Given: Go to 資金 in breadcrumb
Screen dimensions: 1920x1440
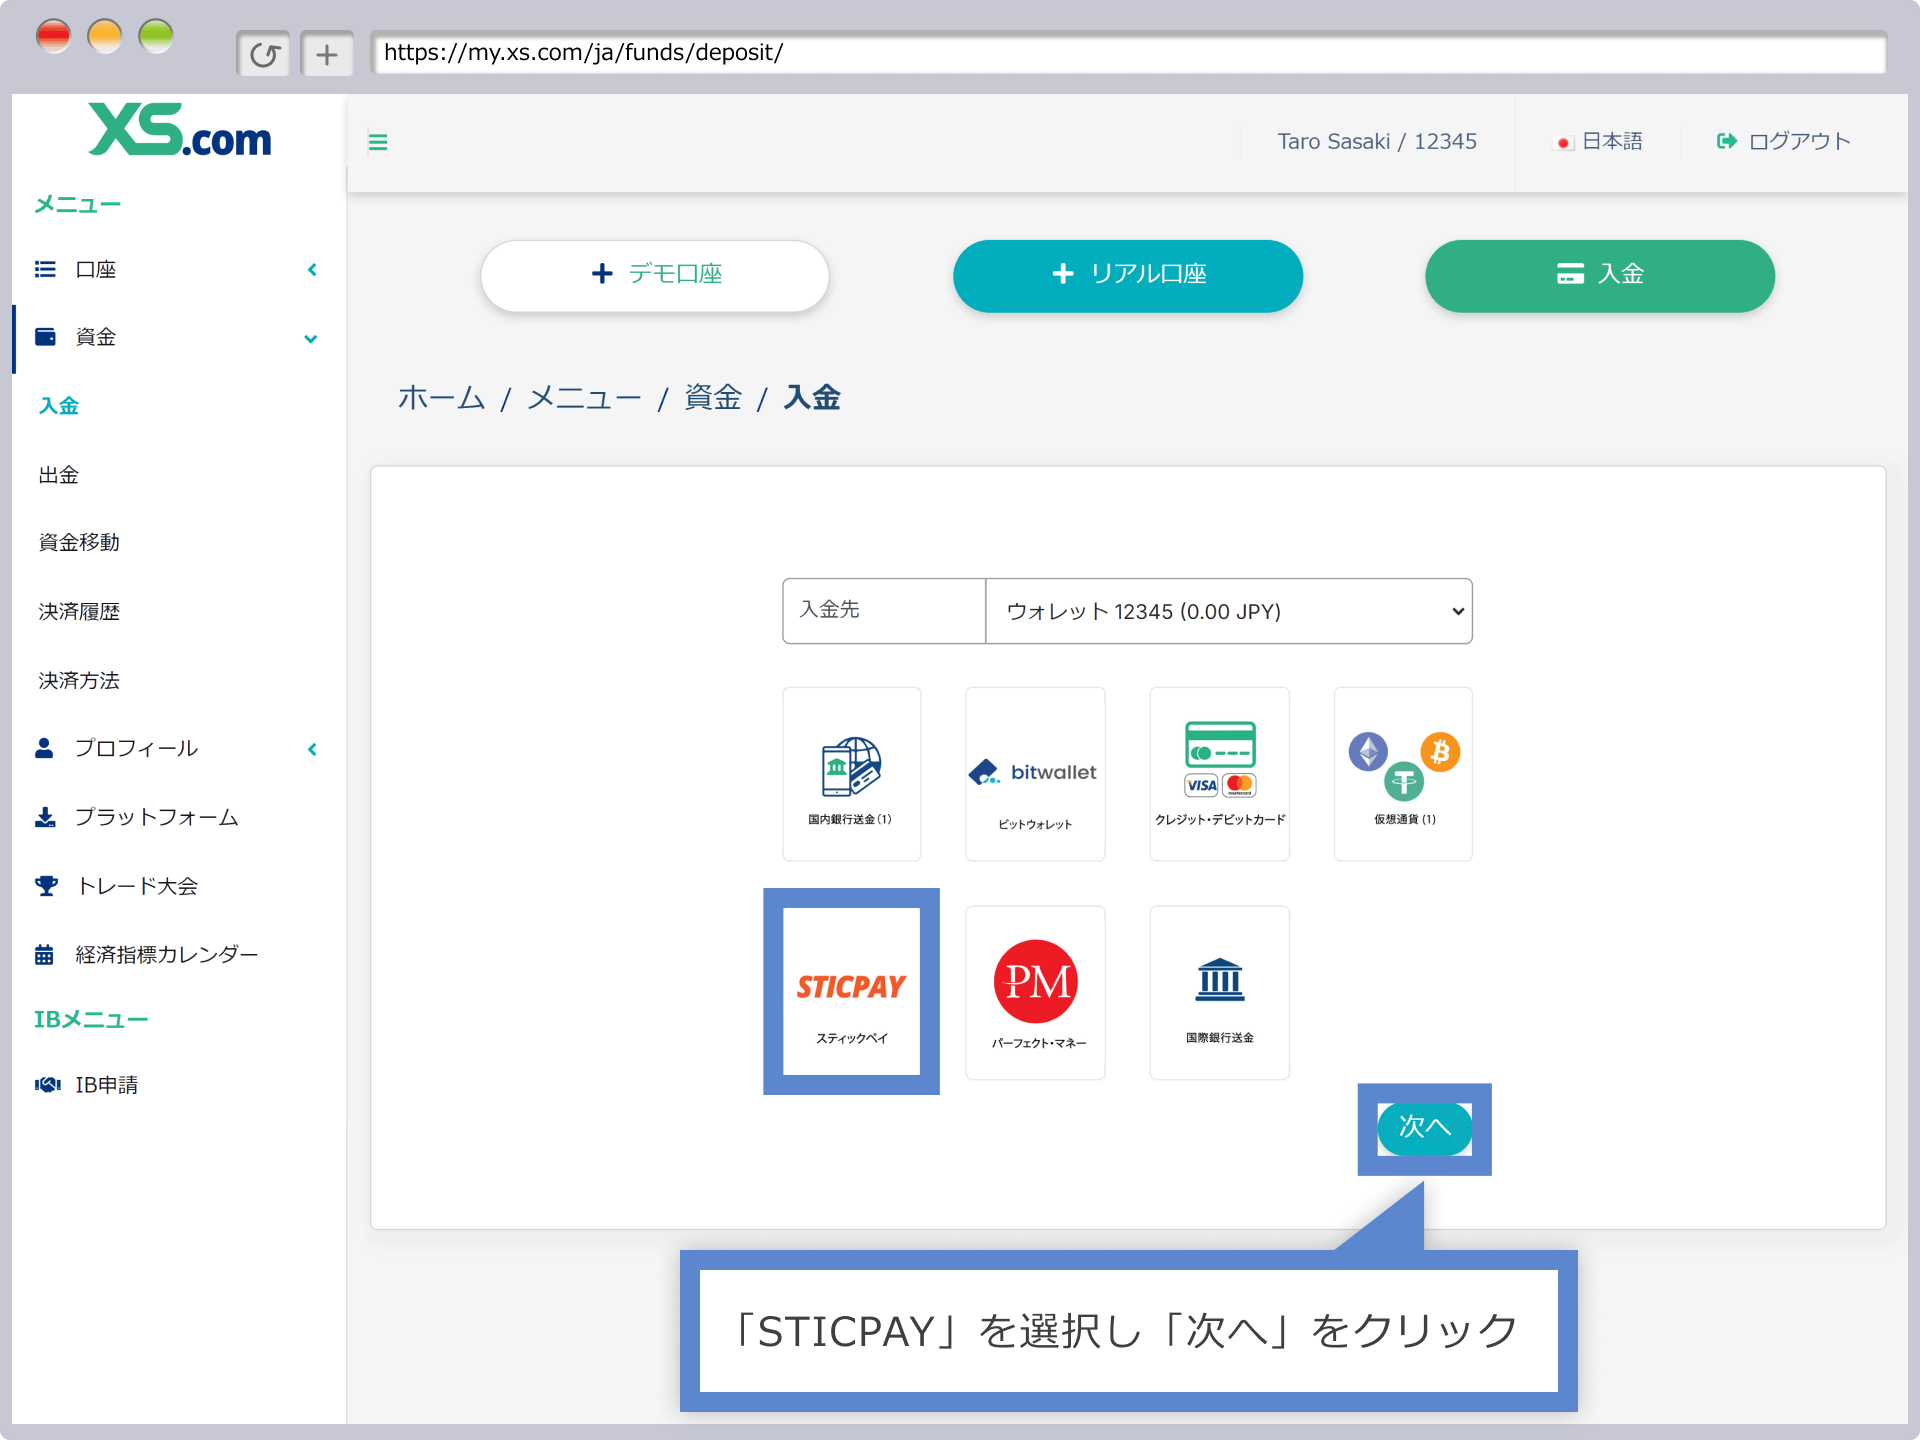Looking at the screenshot, I should 714,398.
